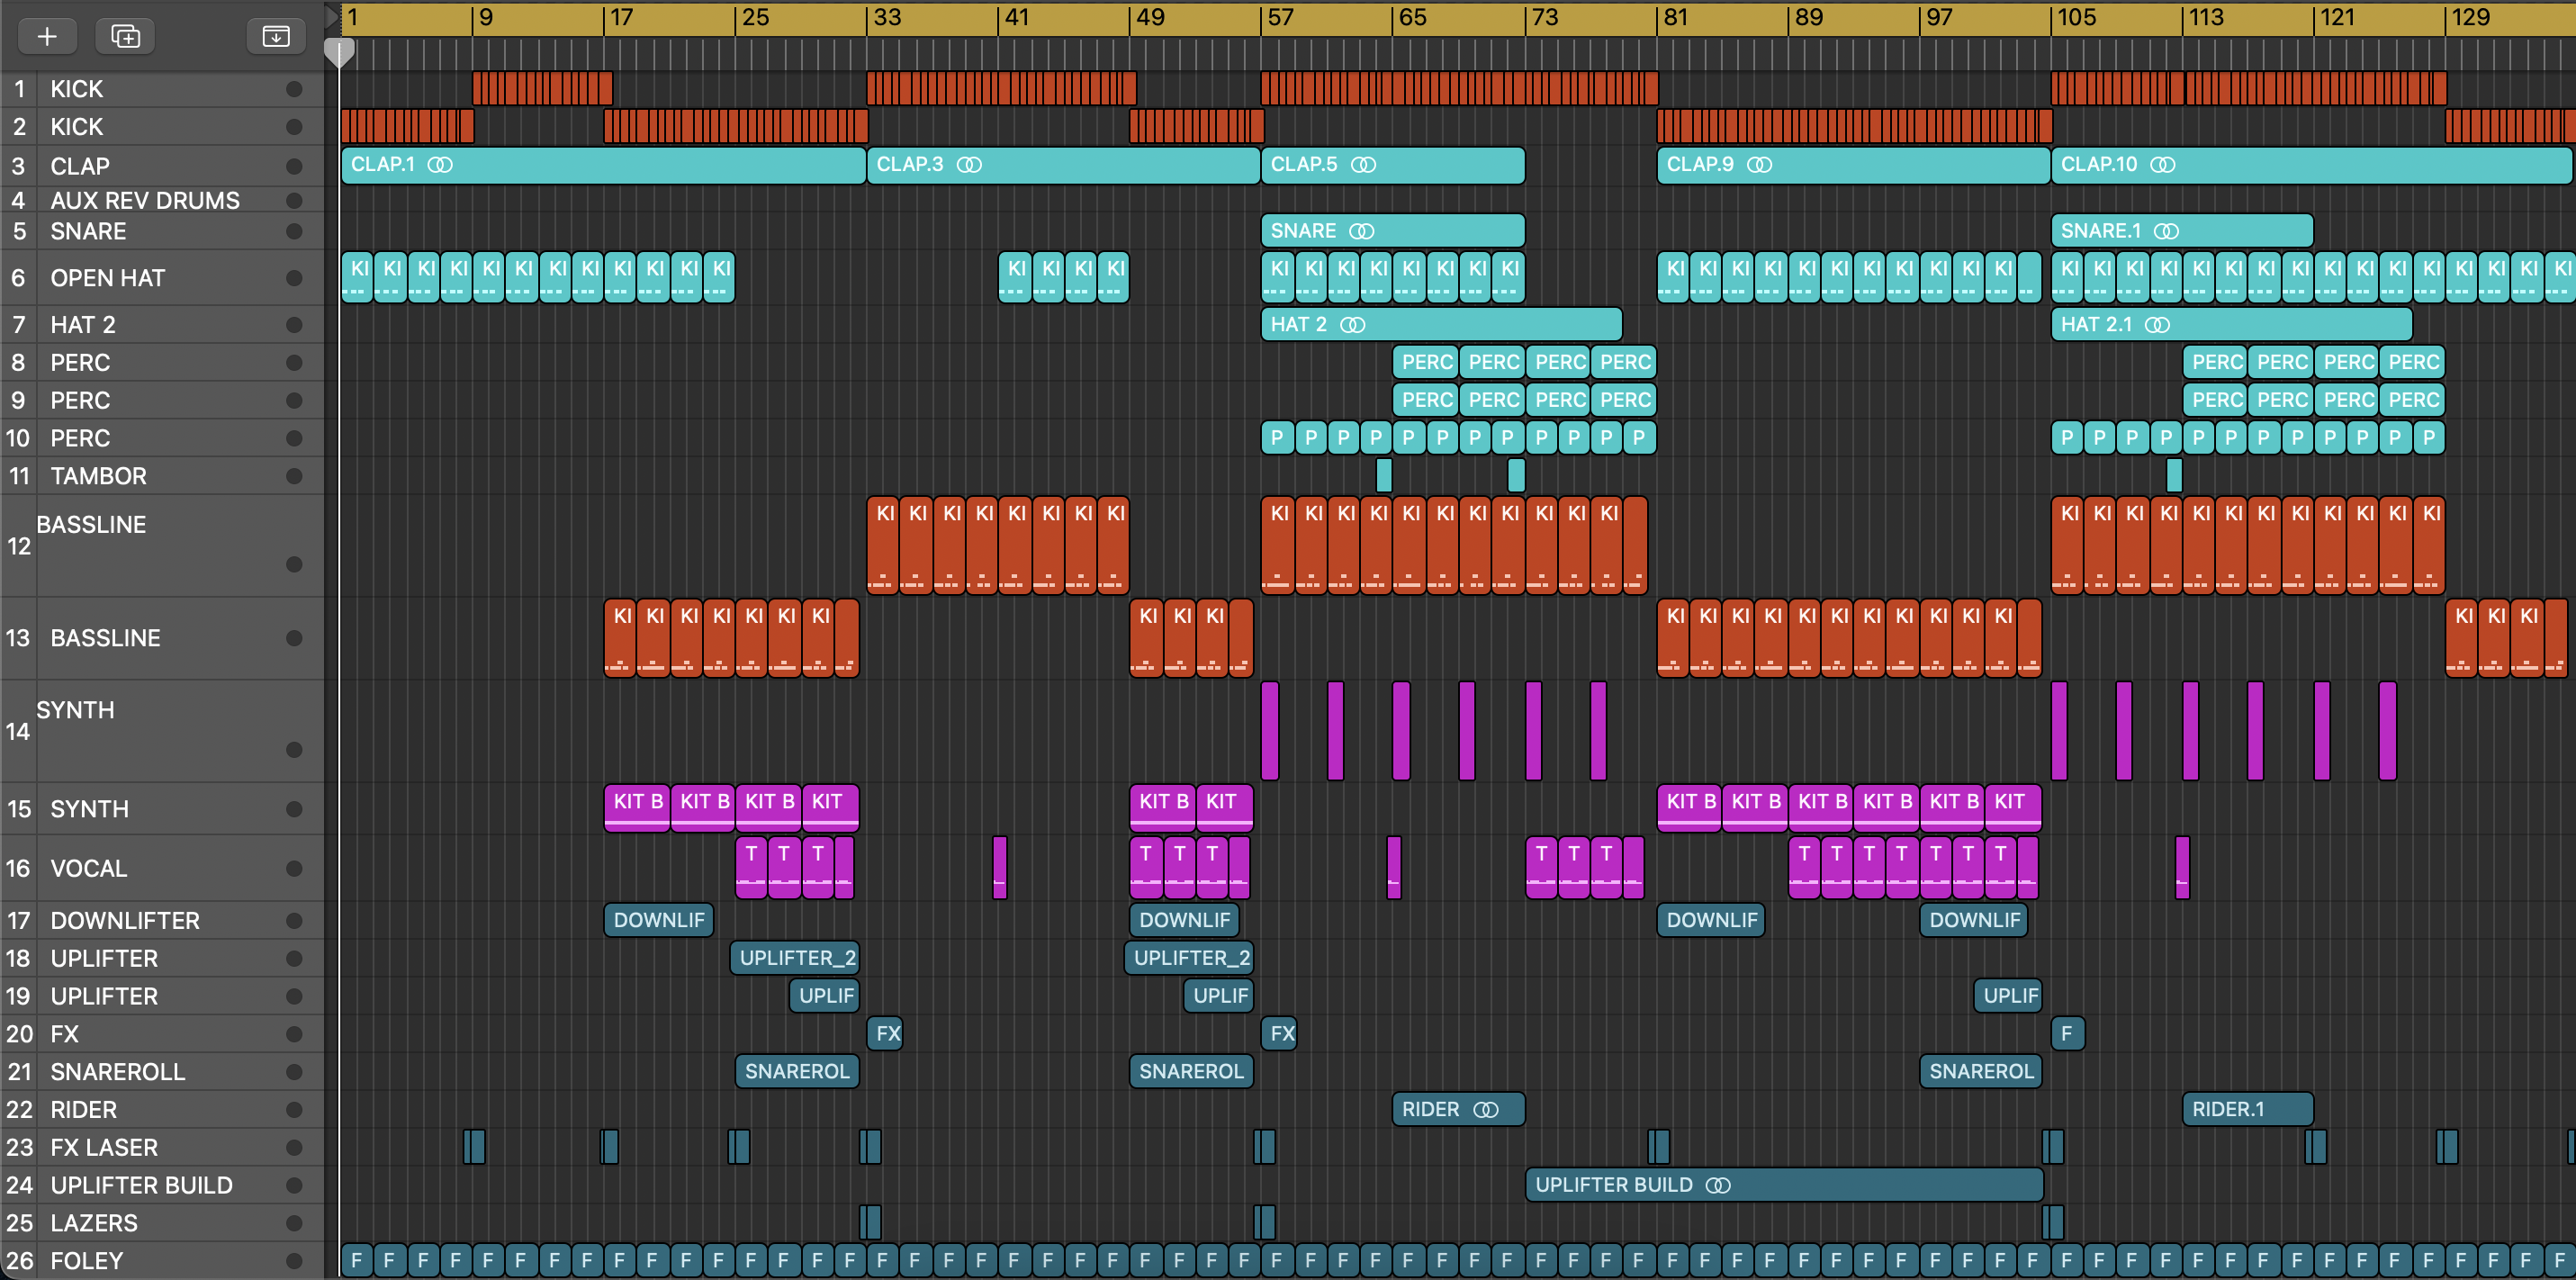
Task: Click bar 57 in the ruler
Action: [x=1280, y=18]
